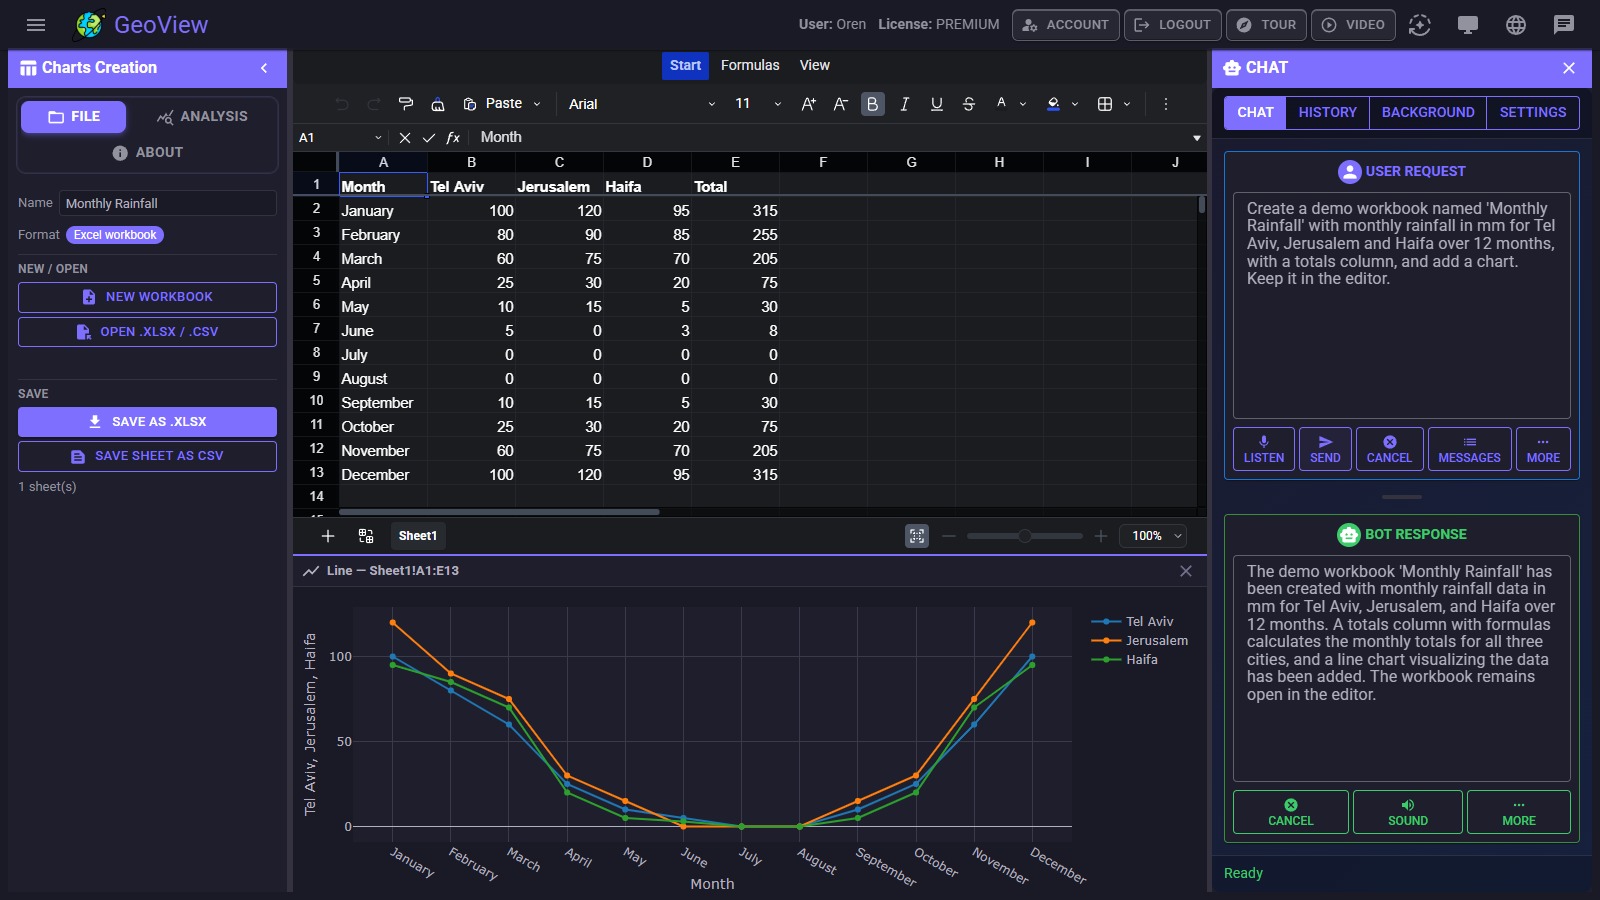The image size is (1600, 900).
Task: Open the 100% zoom level dropdown
Action: tap(1153, 536)
